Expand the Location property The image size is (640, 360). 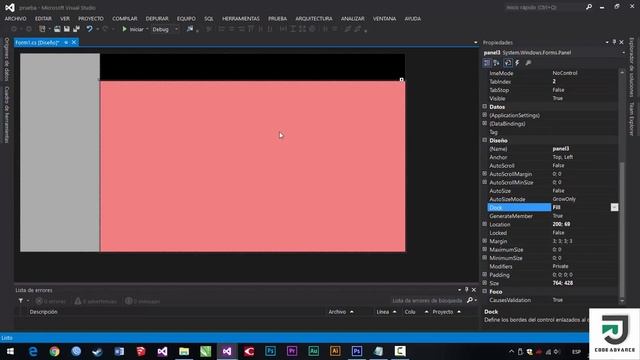(x=484, y=224)
